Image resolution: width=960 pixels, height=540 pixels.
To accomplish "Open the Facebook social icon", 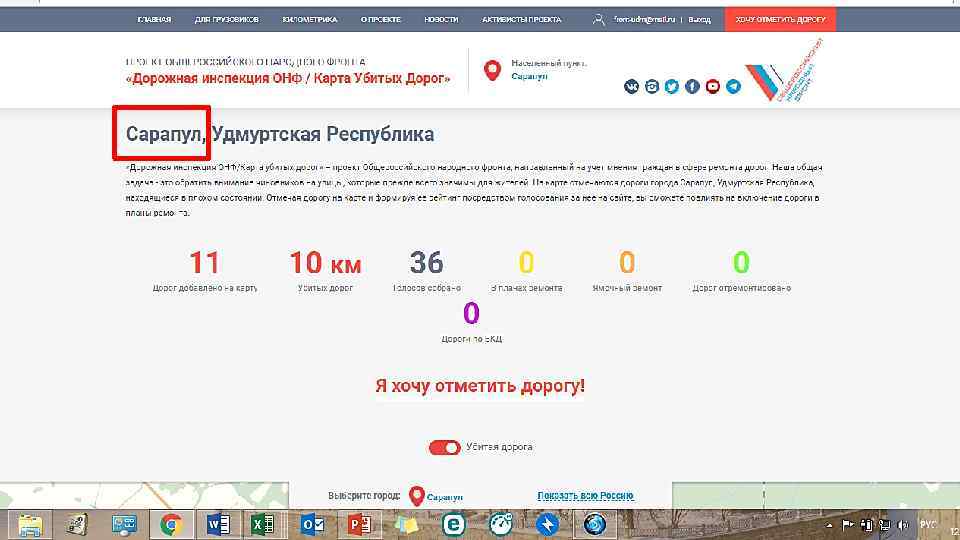I will (692, 86).
